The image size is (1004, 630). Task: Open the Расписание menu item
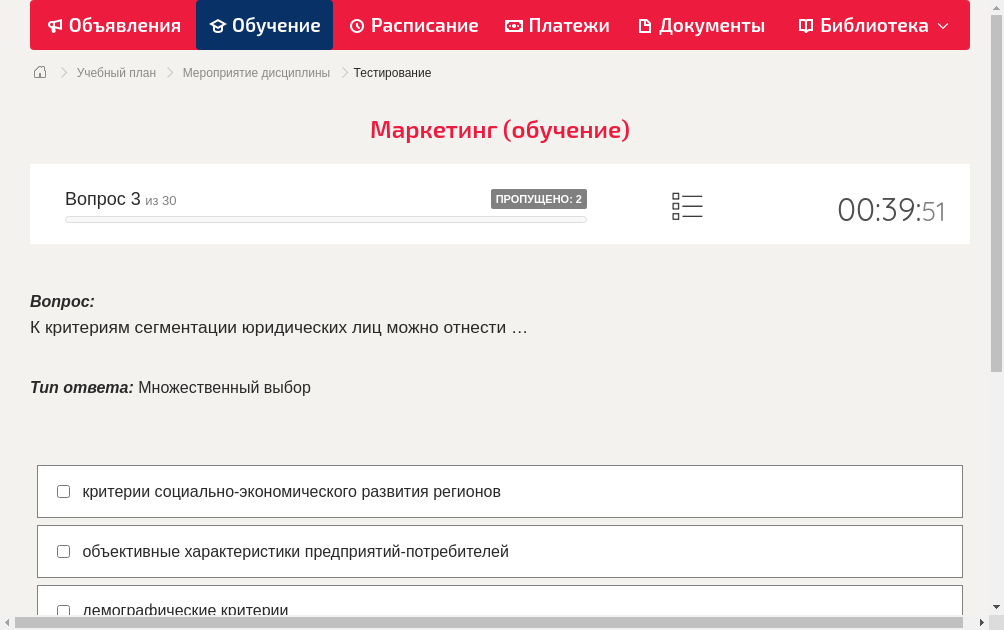point(413,25)
